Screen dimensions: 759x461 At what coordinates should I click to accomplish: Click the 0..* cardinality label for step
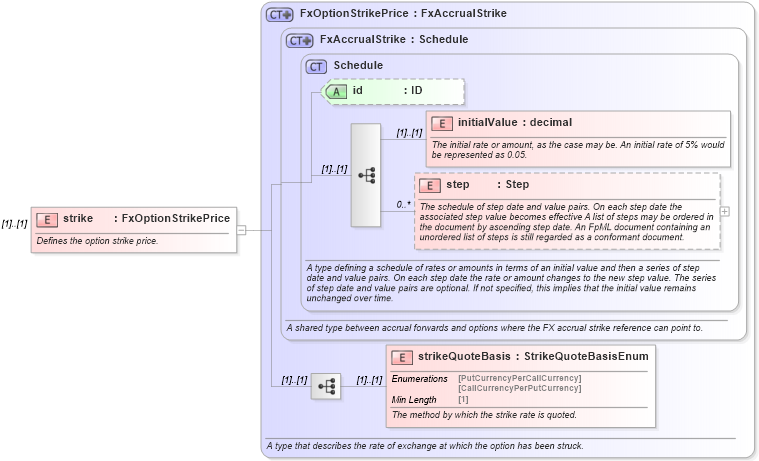coord(404,205)
